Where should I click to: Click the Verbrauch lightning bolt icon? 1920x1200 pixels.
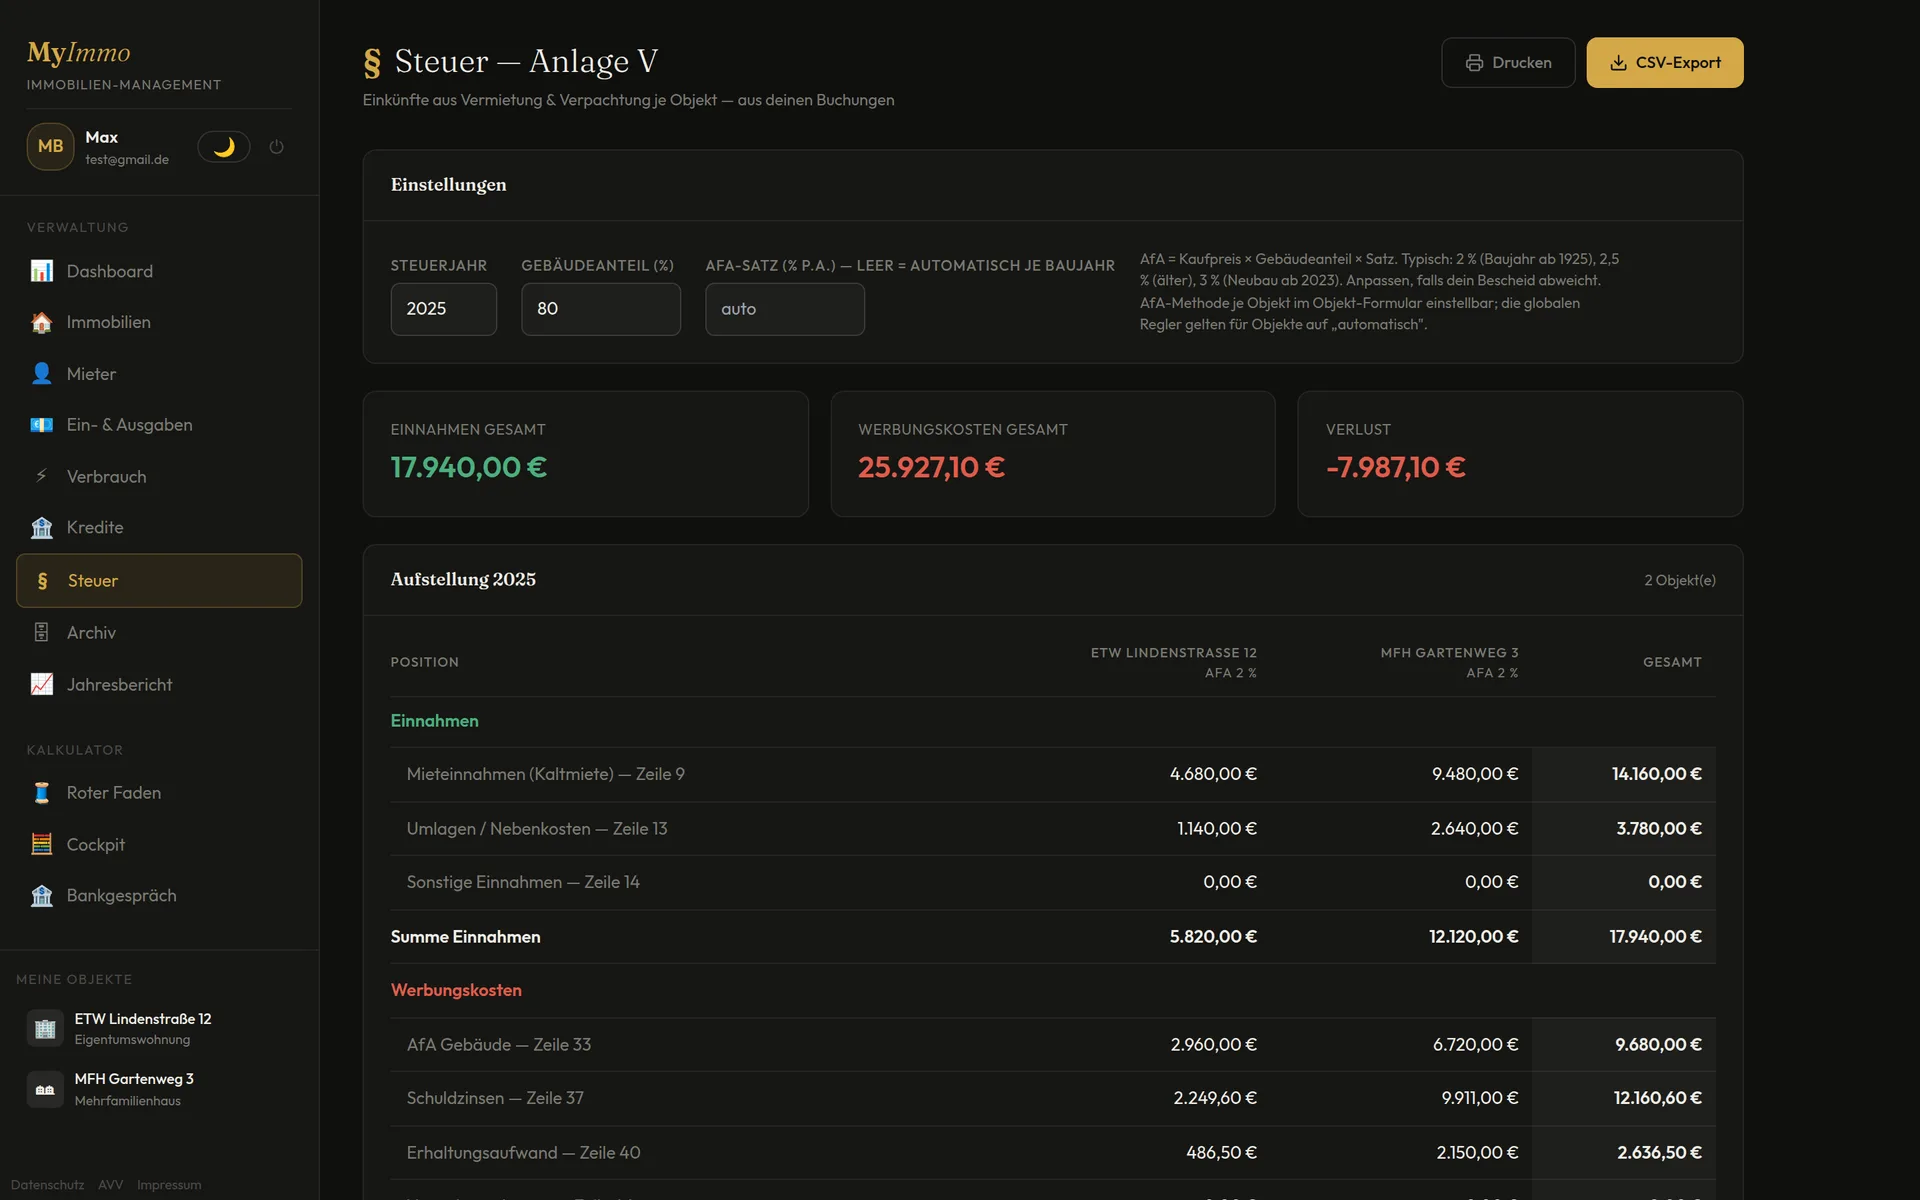tap(42, 476)
